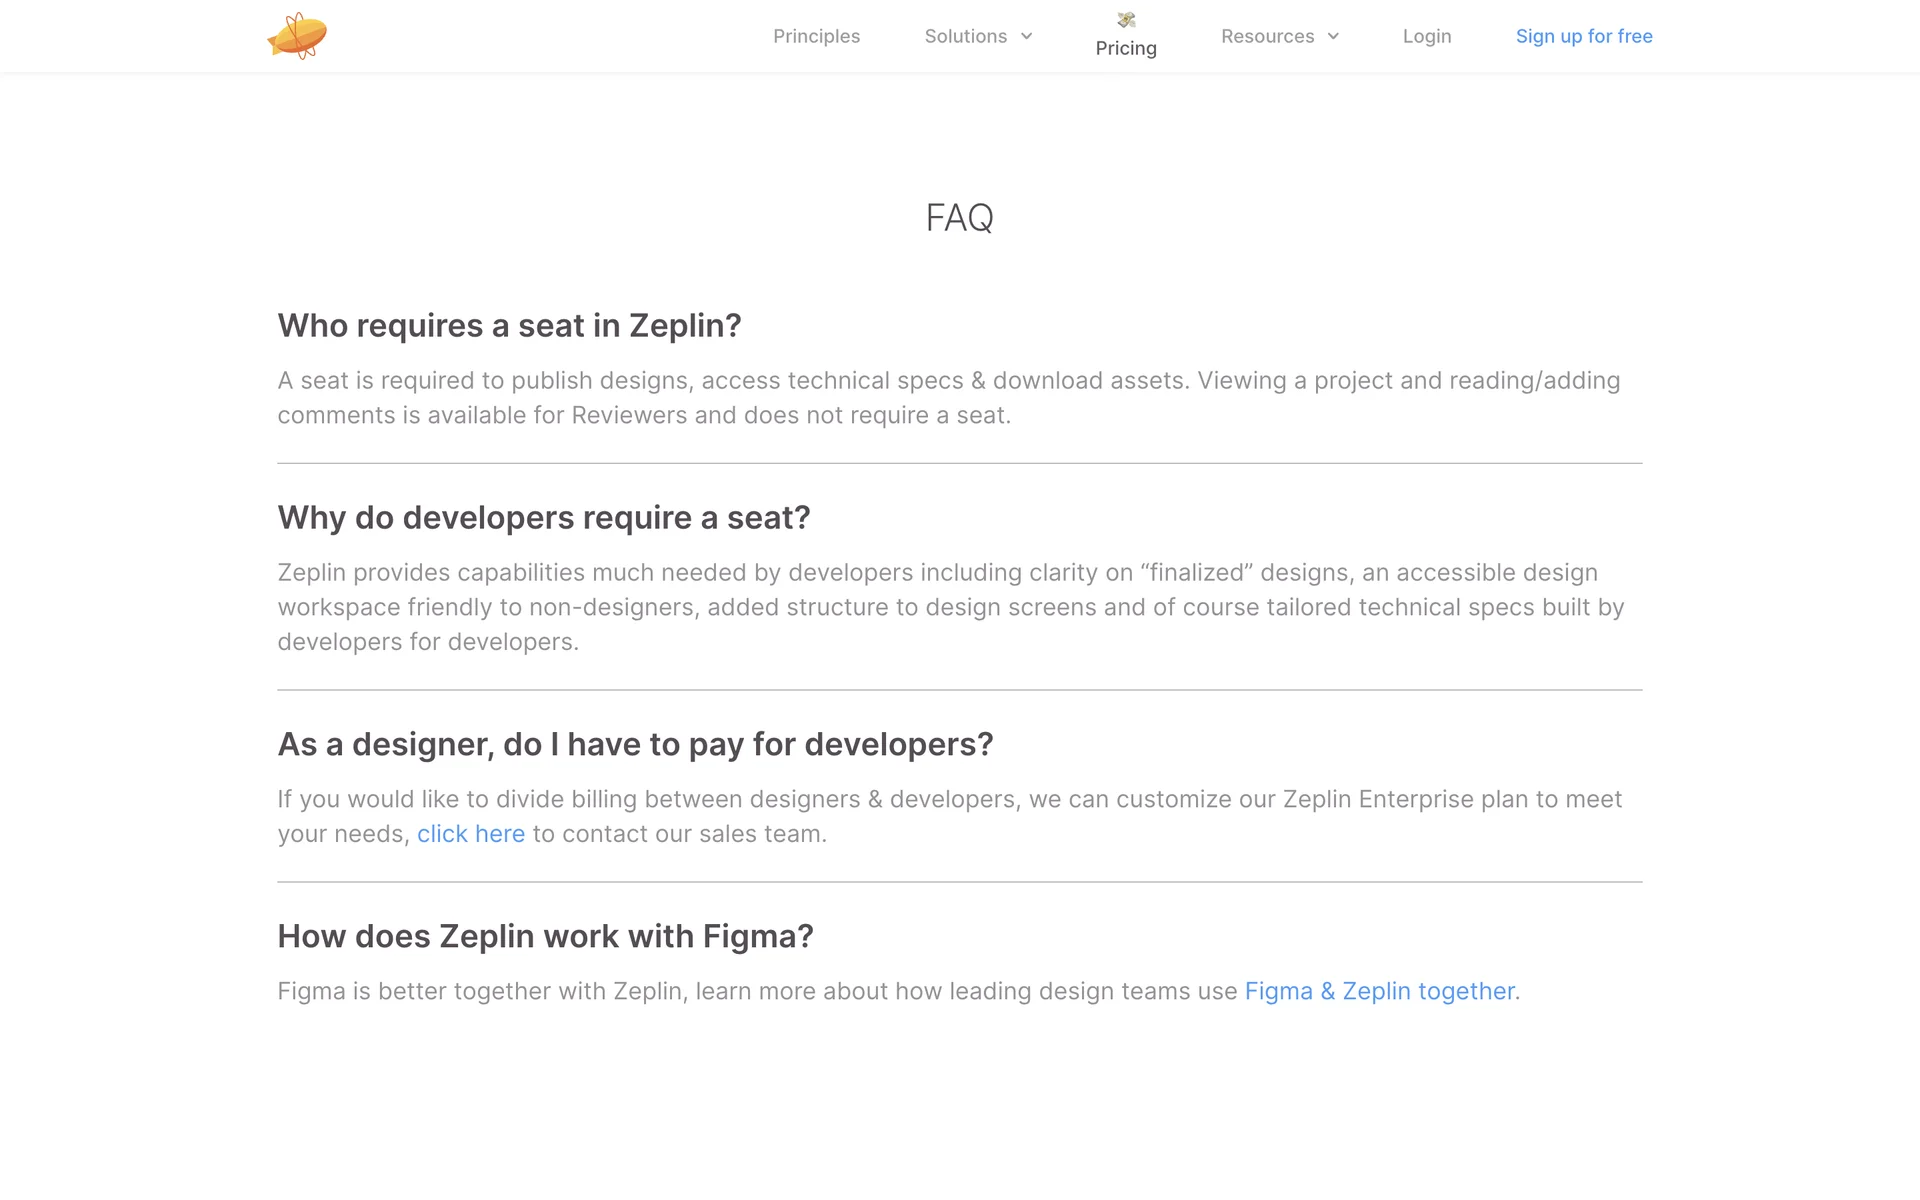
Task: Select the Resources menu label
Action: pos(1267,36)
